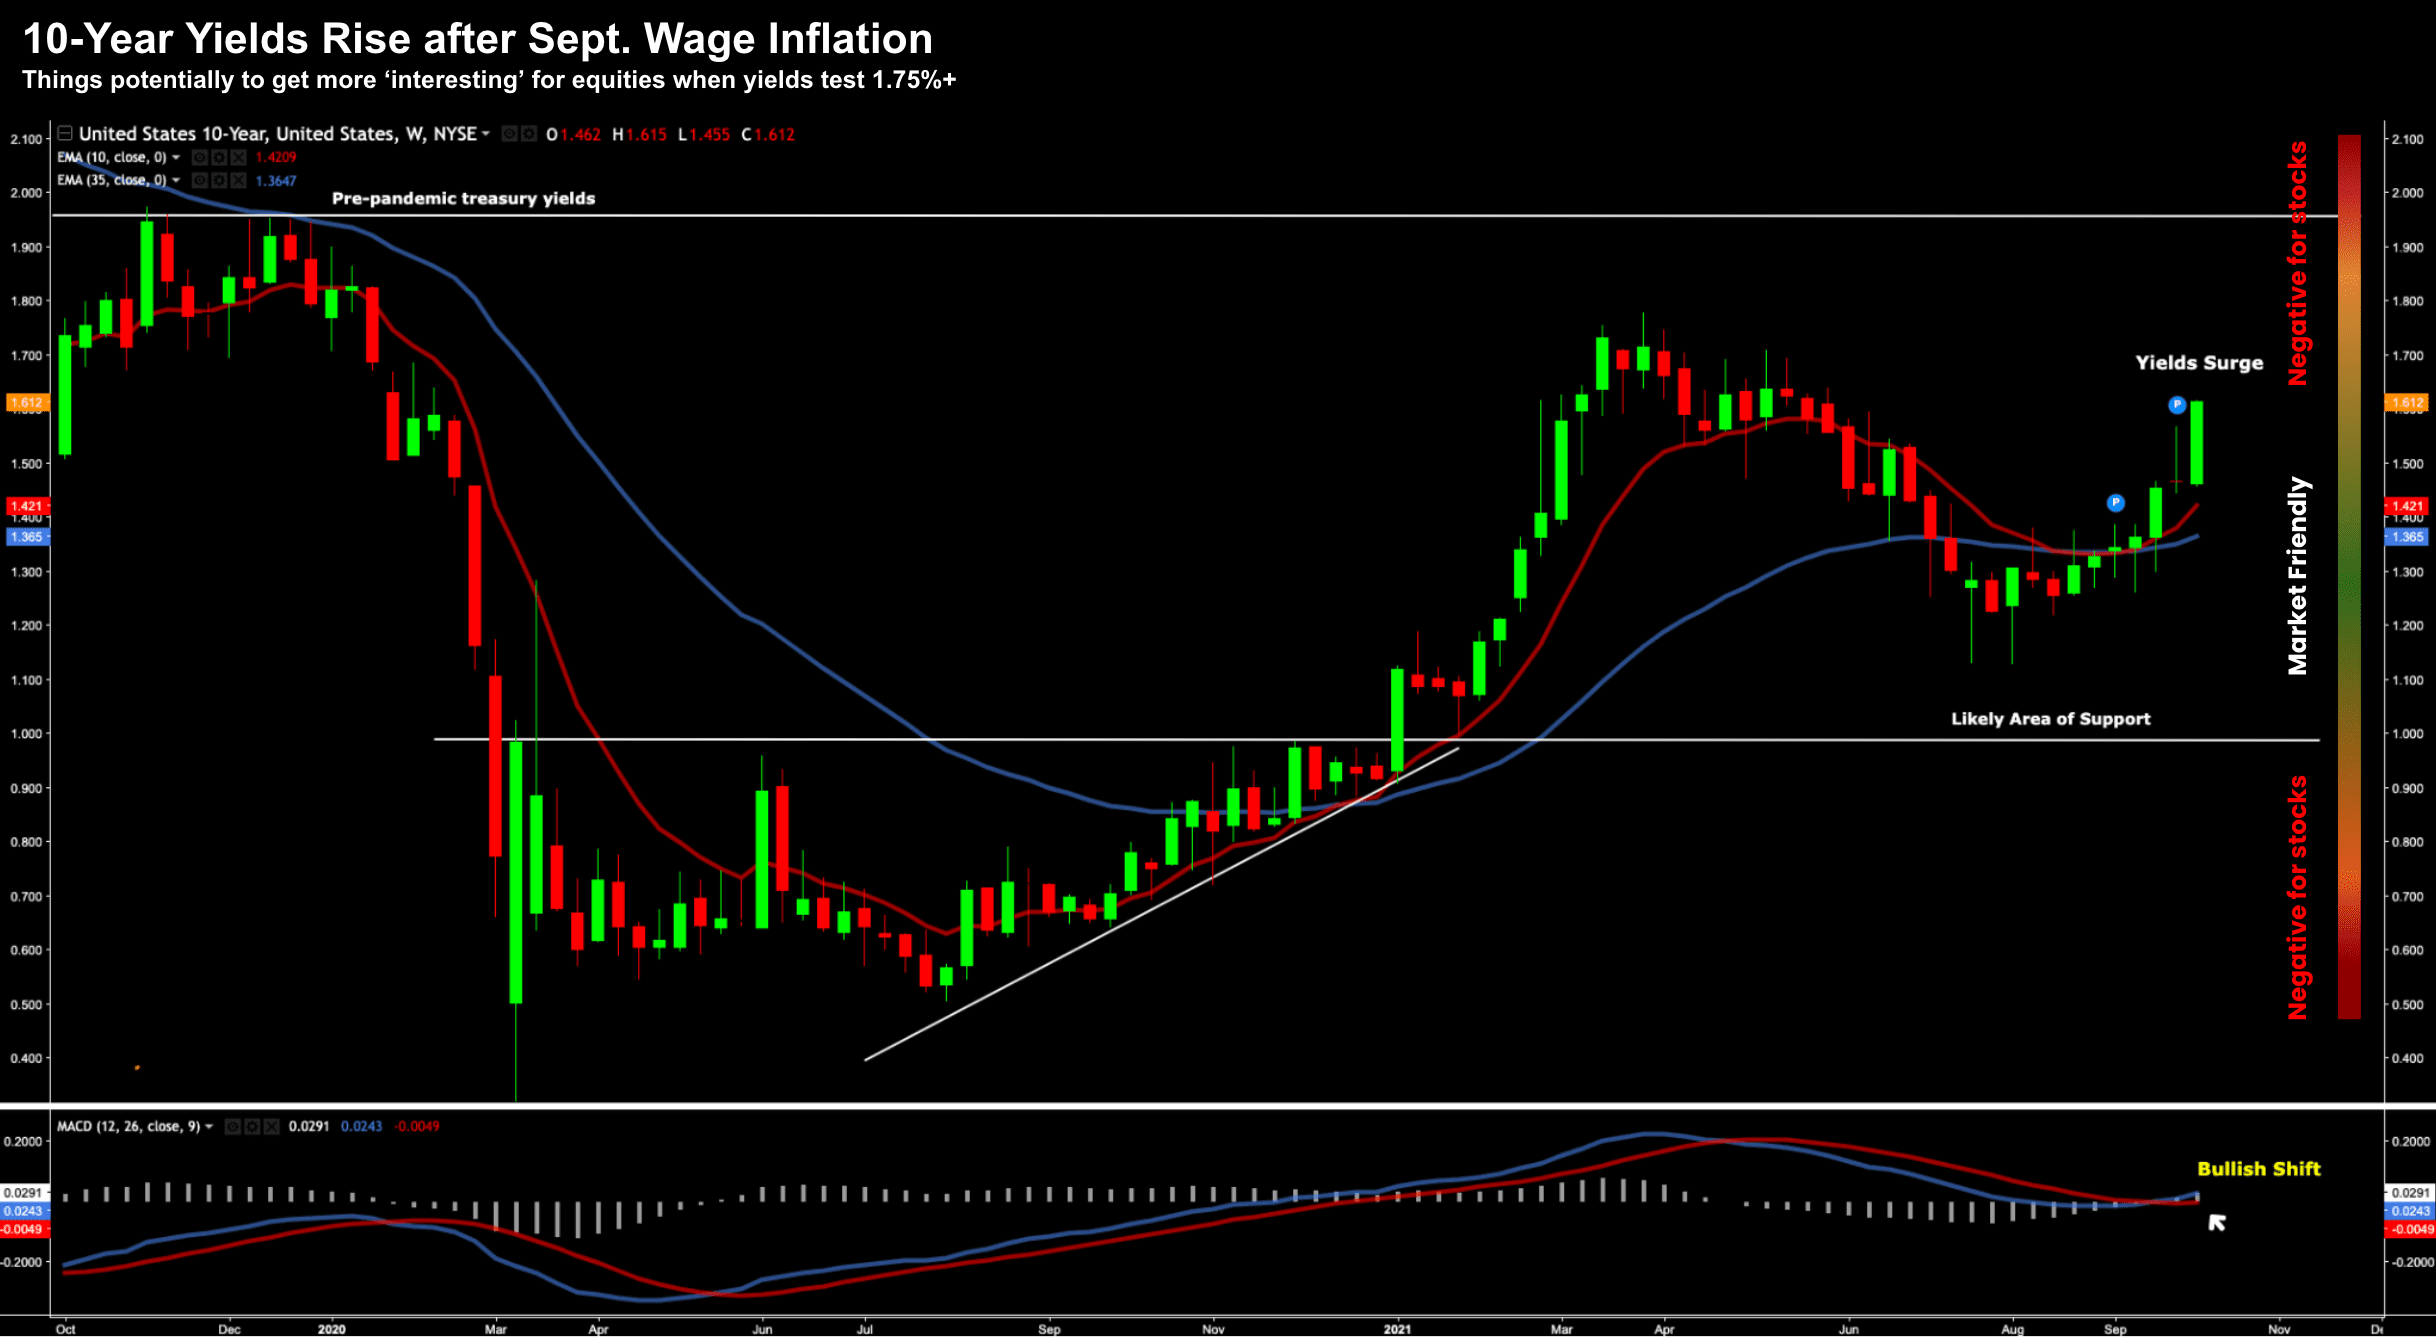Remove the EMA 35 indicator
This screenshot has height=1338, width=2436.
(x=238, y=180)
